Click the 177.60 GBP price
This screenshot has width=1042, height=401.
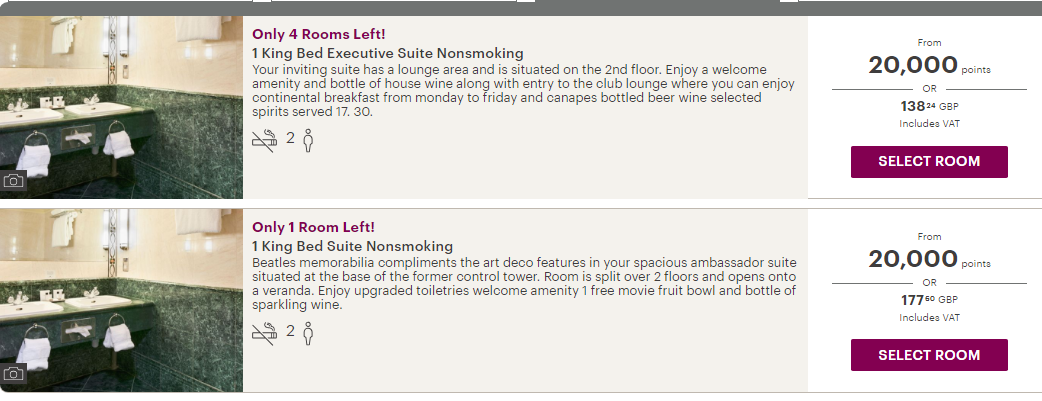[928, 298]
